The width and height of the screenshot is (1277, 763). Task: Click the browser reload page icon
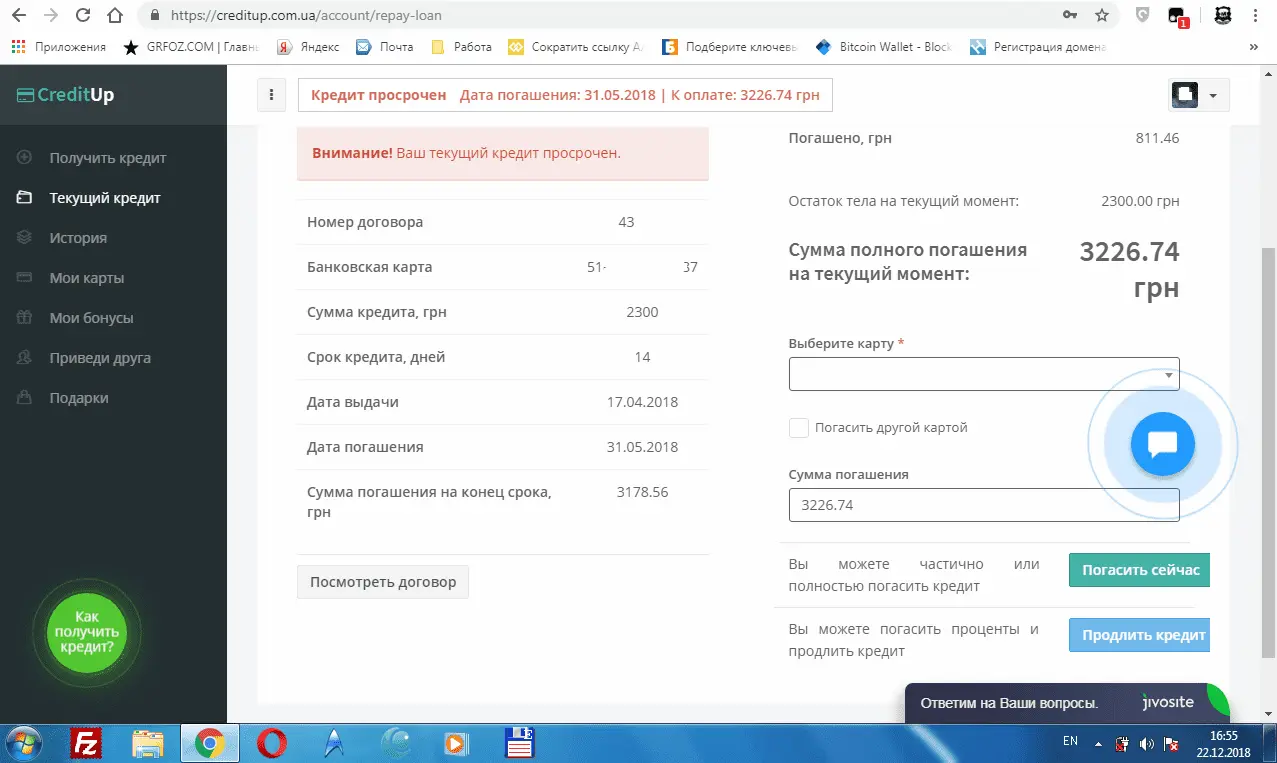click(83, 15)
